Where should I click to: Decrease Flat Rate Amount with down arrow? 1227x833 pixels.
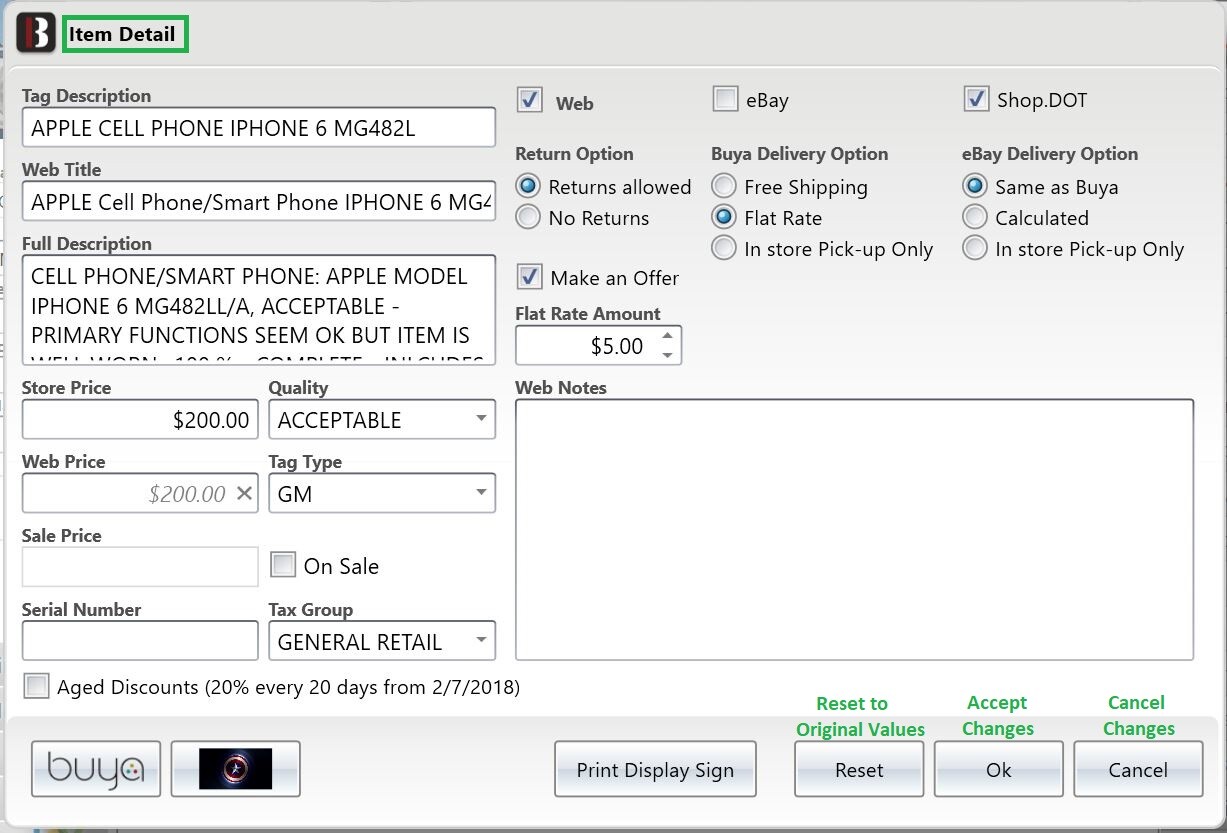pos(668,355)
